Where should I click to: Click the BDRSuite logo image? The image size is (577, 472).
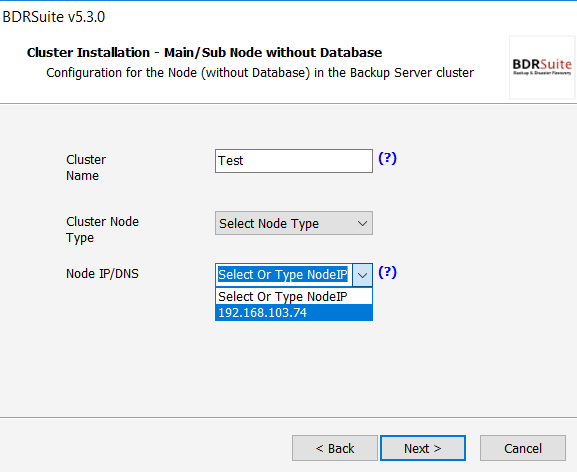click(x=542, y=67)
